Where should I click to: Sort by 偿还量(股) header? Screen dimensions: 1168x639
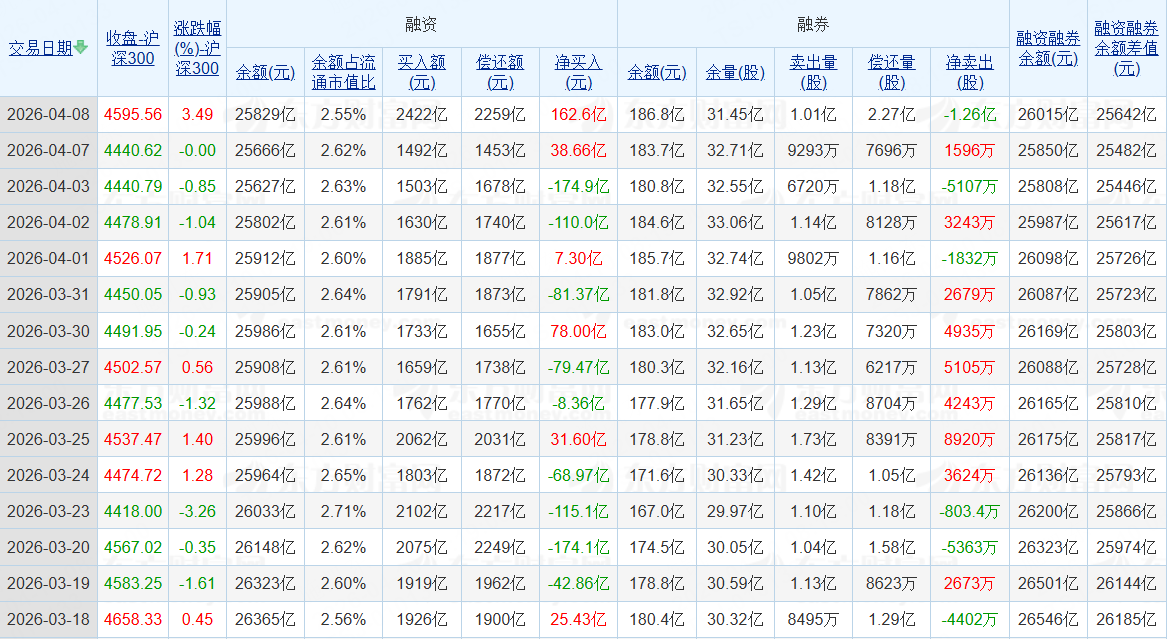click(x=892, y=72)
